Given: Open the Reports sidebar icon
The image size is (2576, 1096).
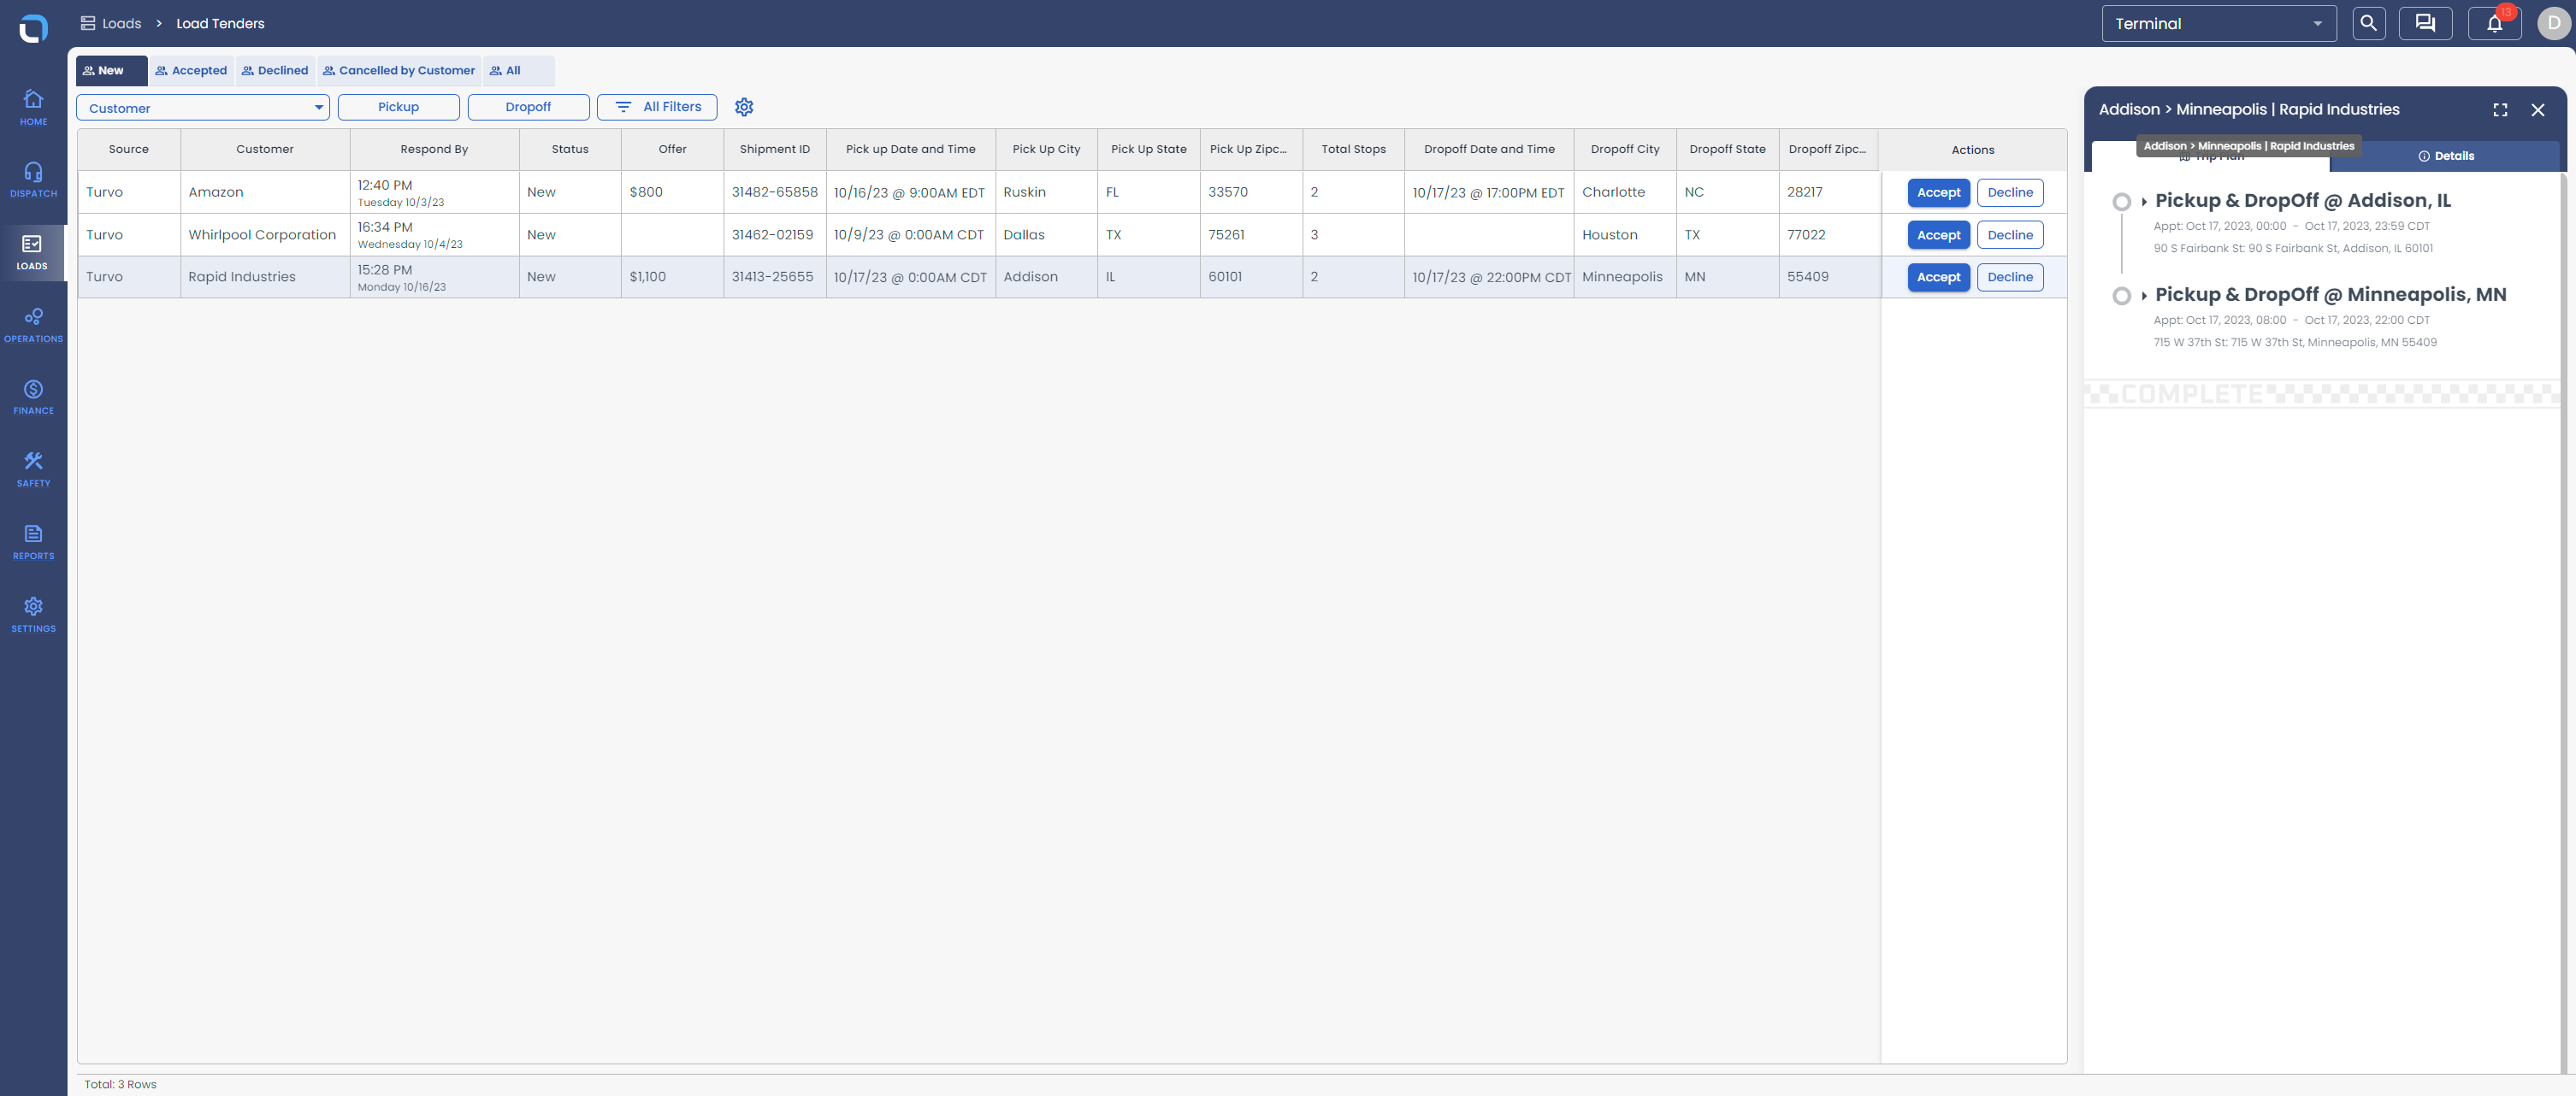Looking at the screenshot, I should click(33, 542).
